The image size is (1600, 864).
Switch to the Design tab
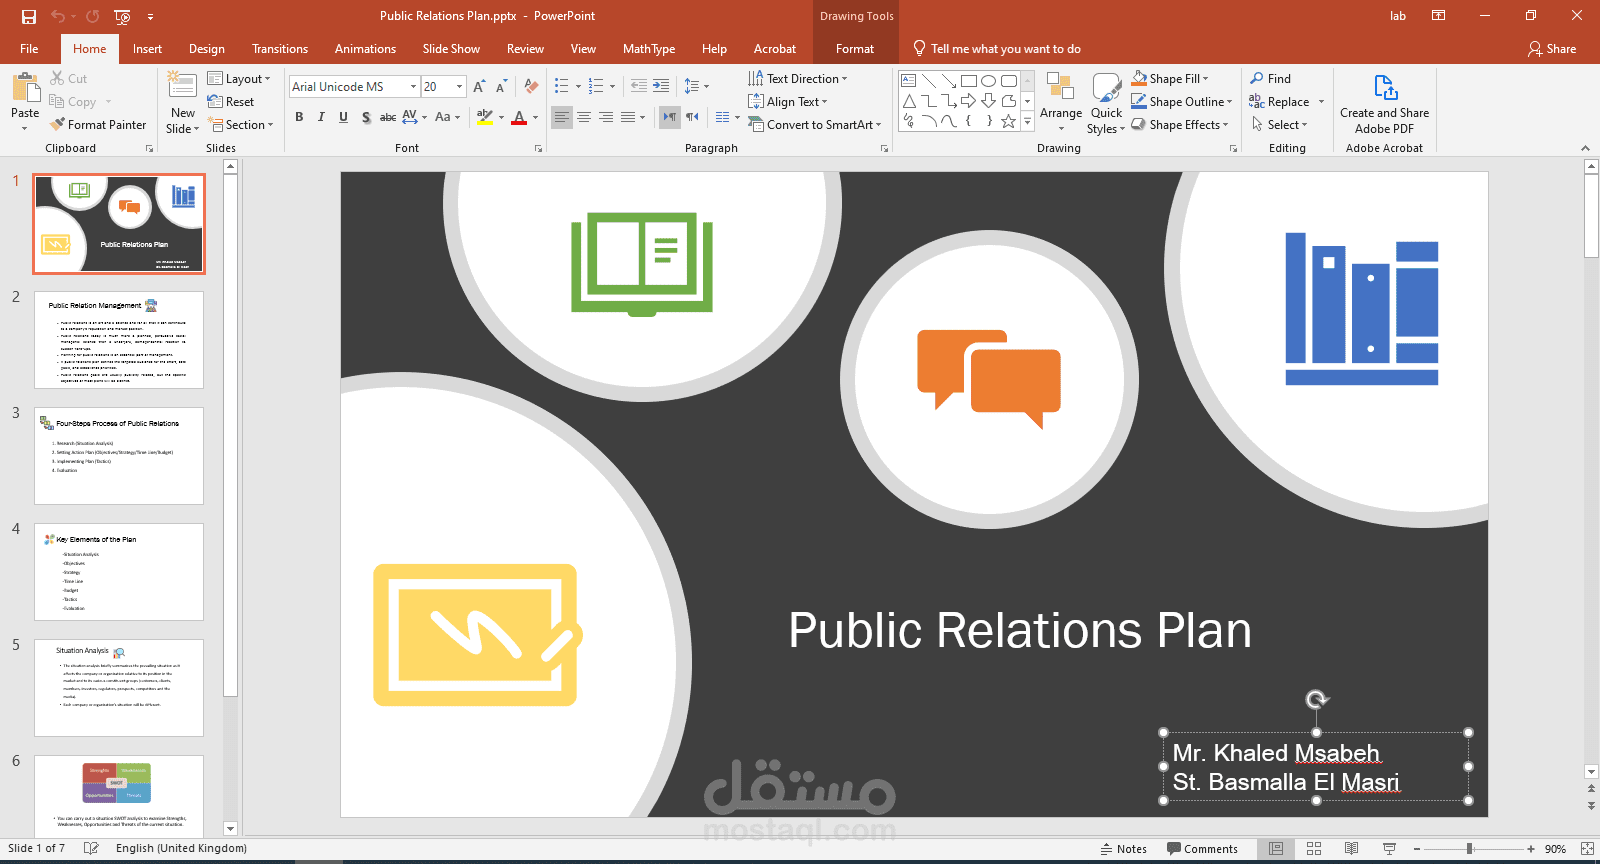coord(206,49)
